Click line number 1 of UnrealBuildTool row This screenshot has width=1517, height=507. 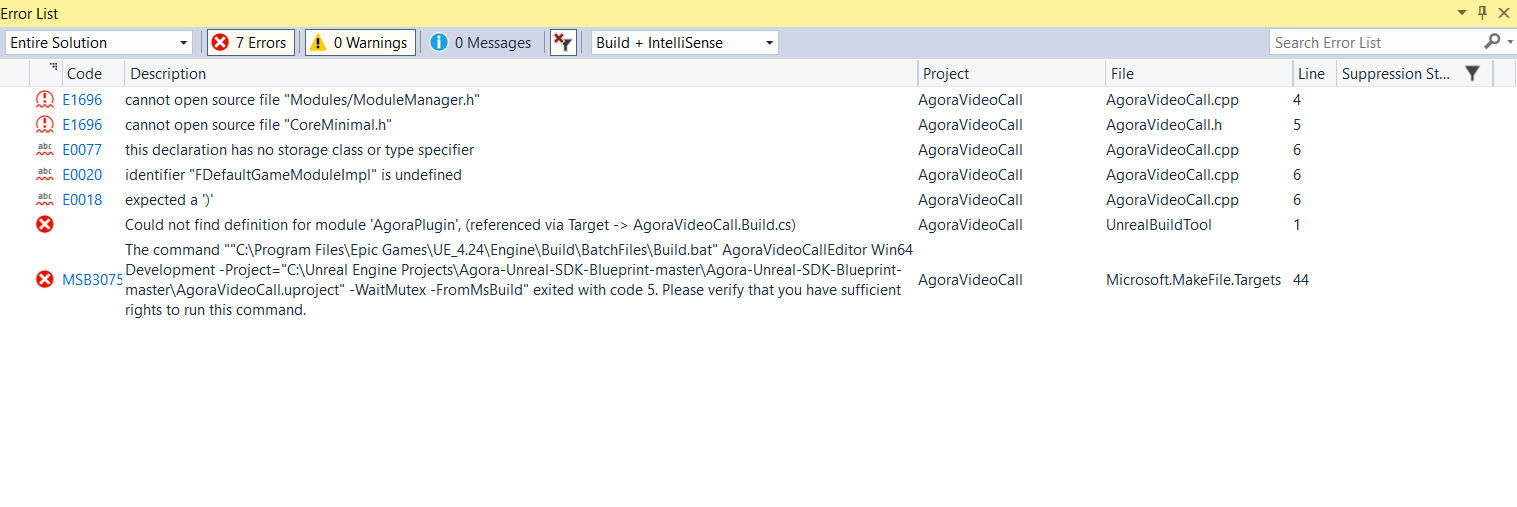click(1297, 225)
